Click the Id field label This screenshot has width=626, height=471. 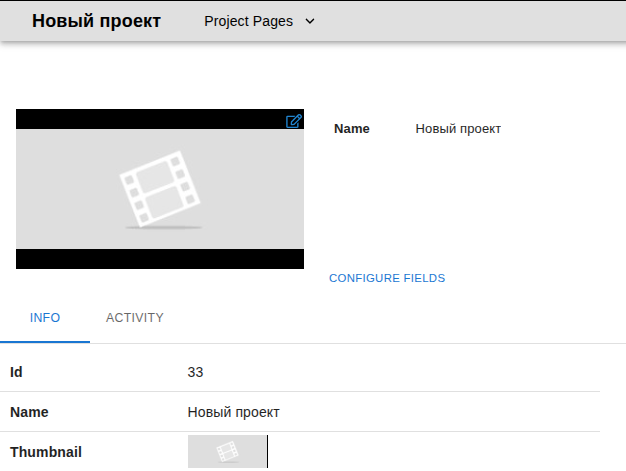click(16, 372)
